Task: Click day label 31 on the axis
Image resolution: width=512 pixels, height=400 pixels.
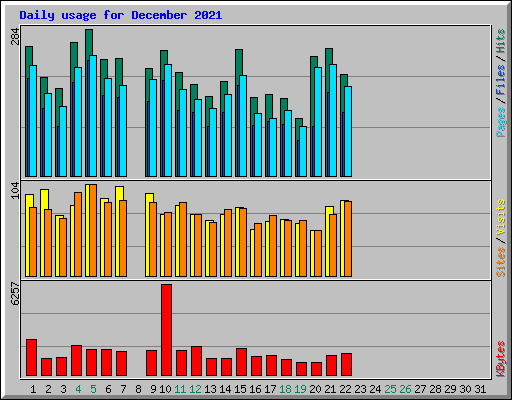Action: pyautogui.click(x=480, y=389)
